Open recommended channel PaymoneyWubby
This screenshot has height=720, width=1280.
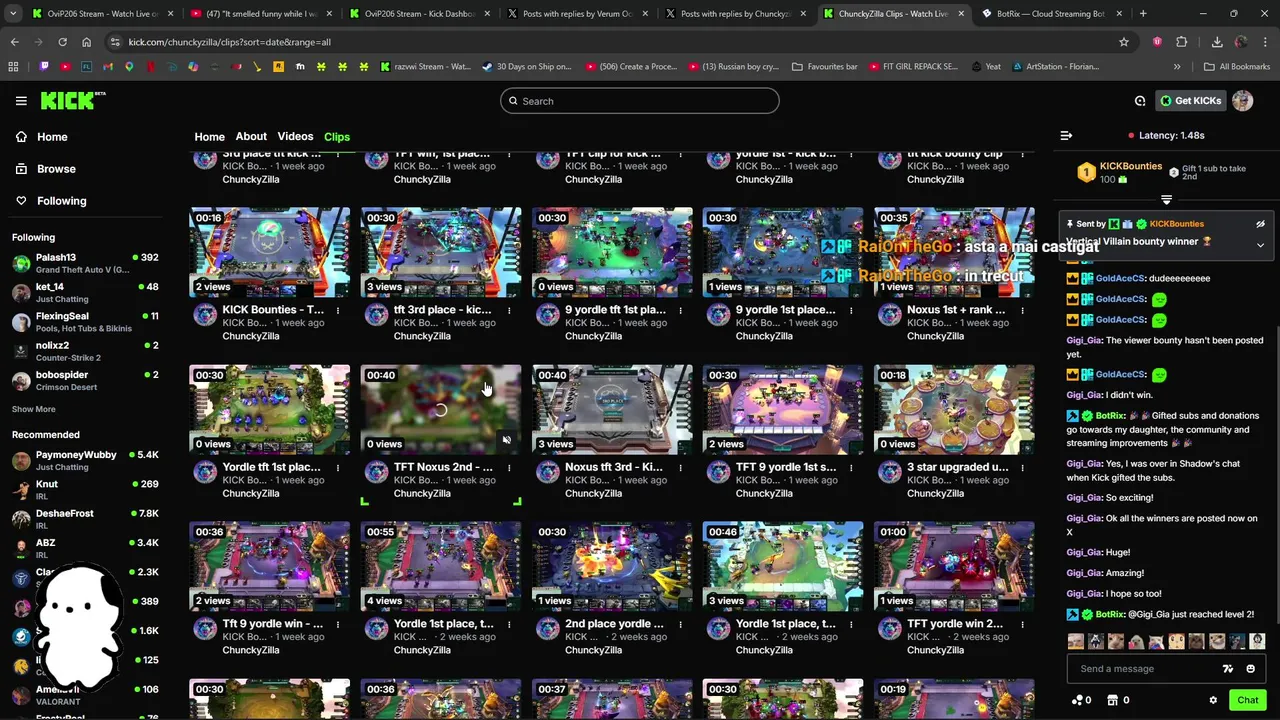(x=86, y=460)
